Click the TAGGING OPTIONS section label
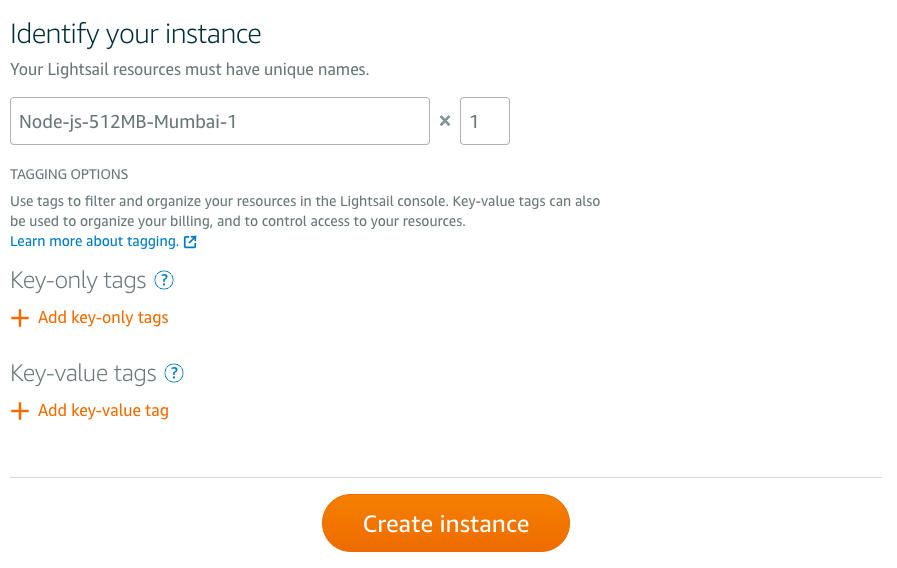Image resolution: width=897 pixels, height=568 pixels. click(69, 174)
